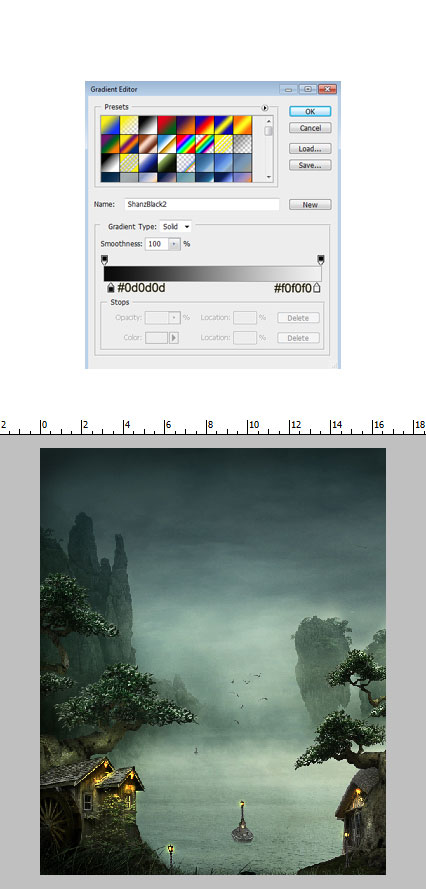
Task: Click the presets scrollbar thumb
Action: (x=269, y=130)
